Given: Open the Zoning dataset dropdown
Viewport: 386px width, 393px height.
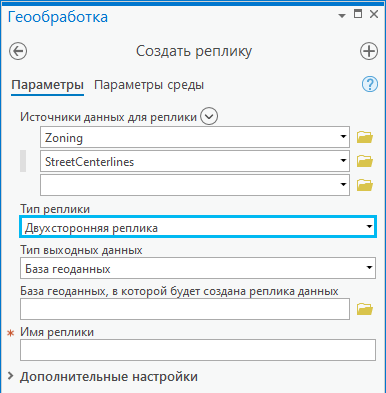Looking at the screenshot, I should click(343, 137).
